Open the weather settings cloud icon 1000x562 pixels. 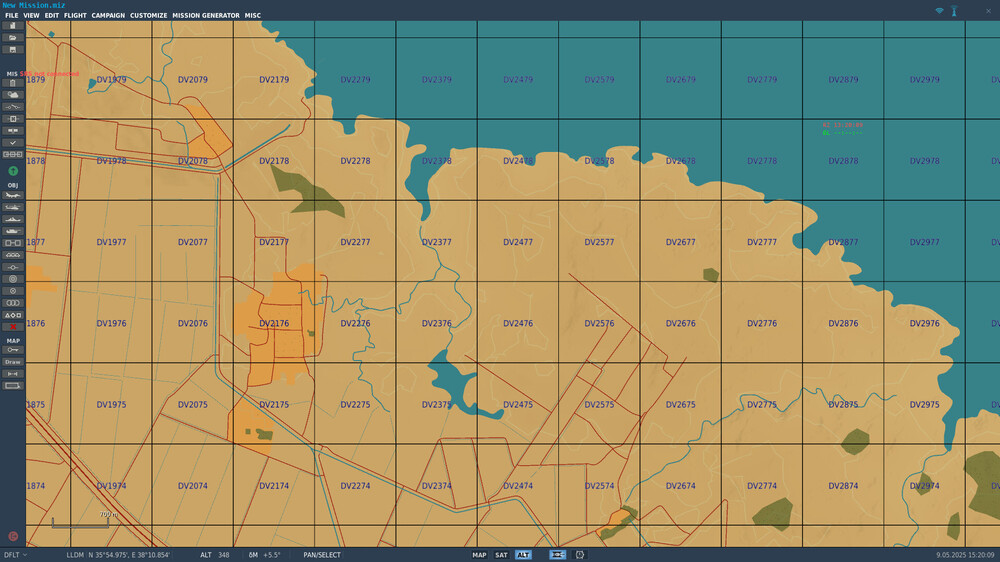(x=13, y=95)
